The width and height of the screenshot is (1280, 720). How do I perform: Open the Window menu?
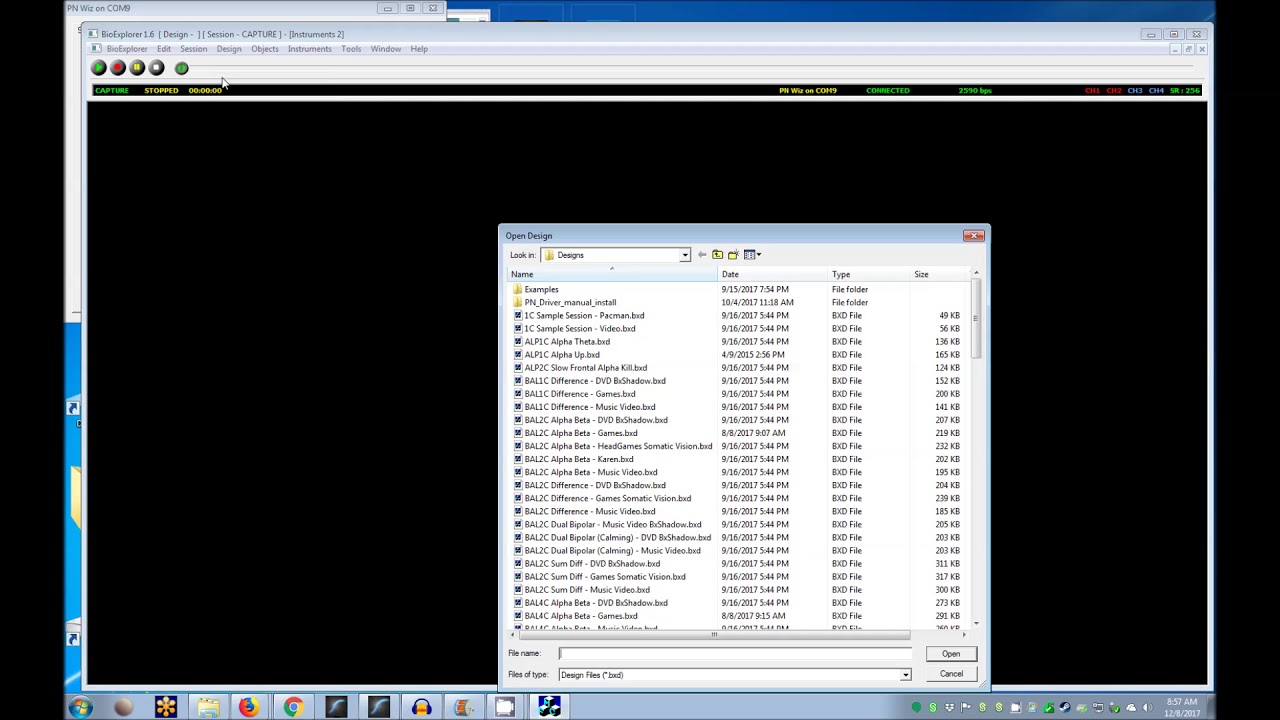[385, 49]
